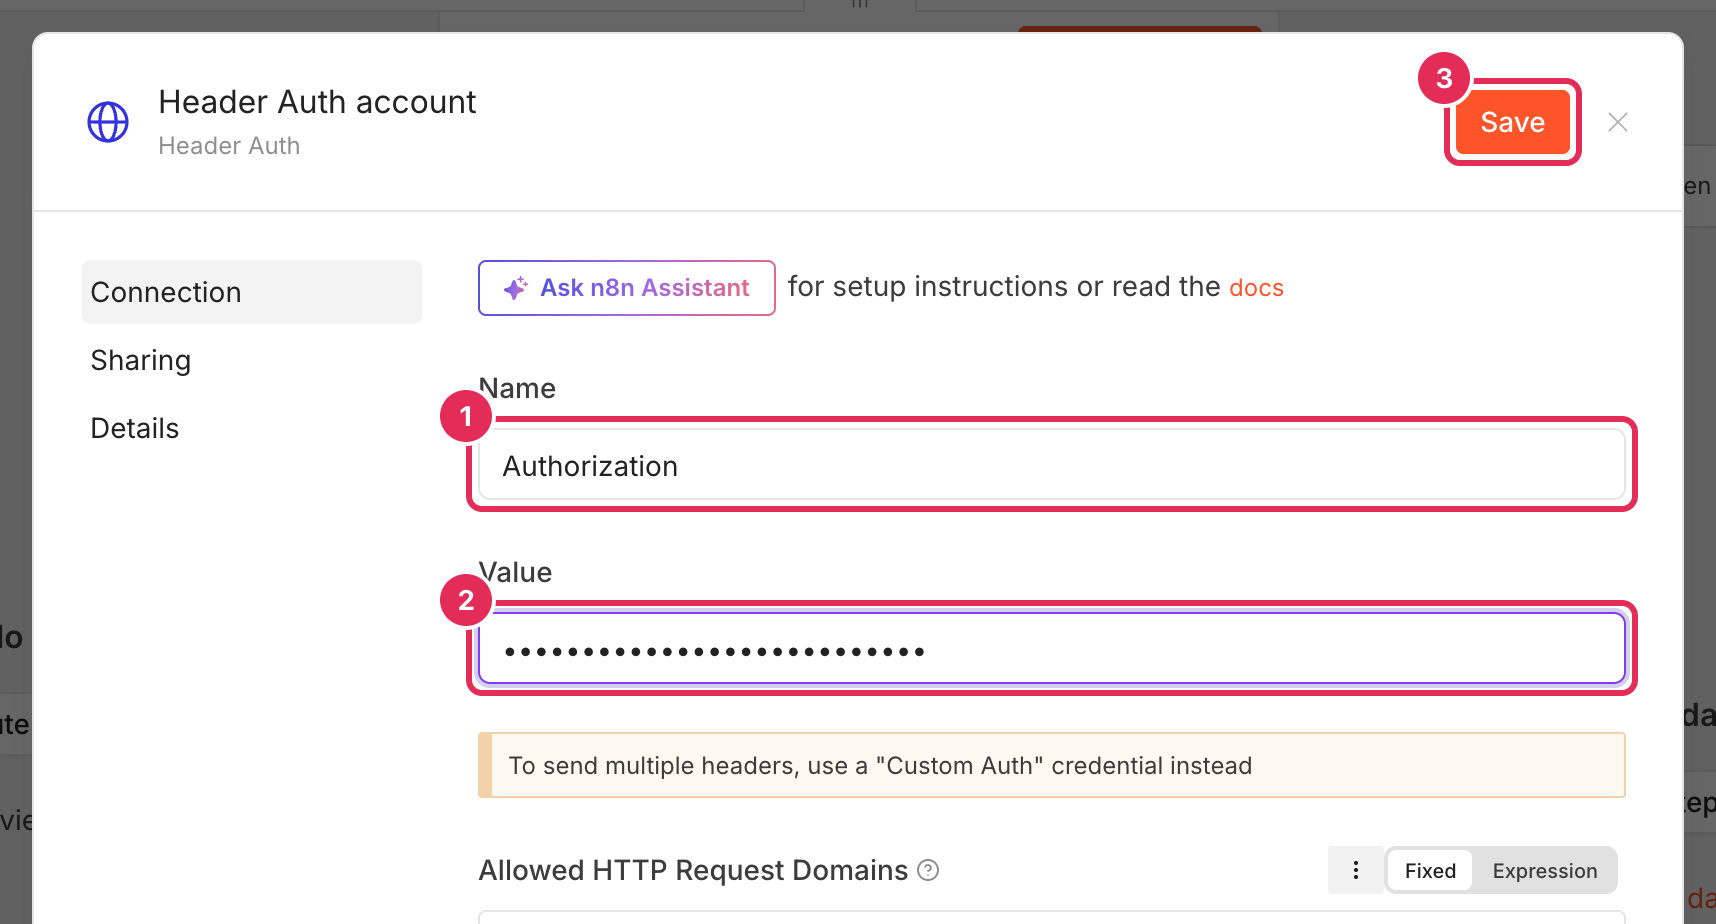Close the credential dialog
The width and height of the screenshot is (1716, 924).
(x=1618, y=122)
